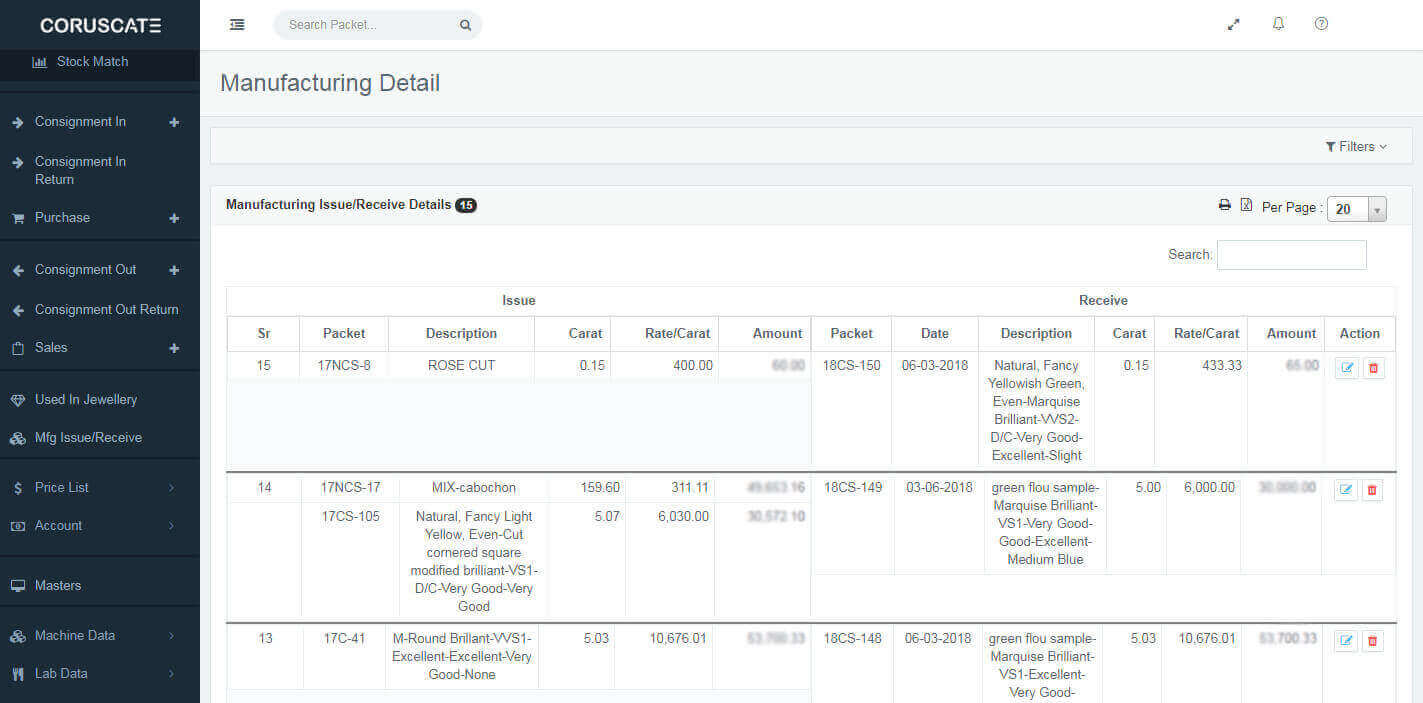The width and height of the screenshot is (1423, 703).
Task: Toggle the sidebar collapse hamburger icon
Action: click(x=237, y=25)
